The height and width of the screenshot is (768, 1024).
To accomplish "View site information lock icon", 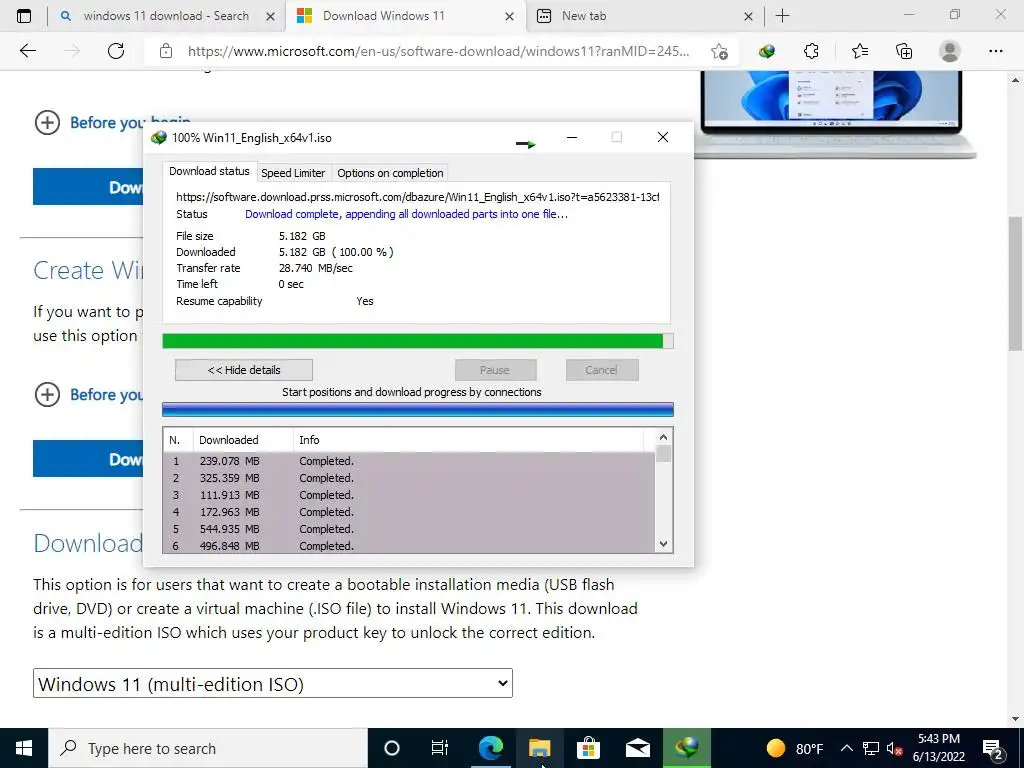I will click(166, 51).
